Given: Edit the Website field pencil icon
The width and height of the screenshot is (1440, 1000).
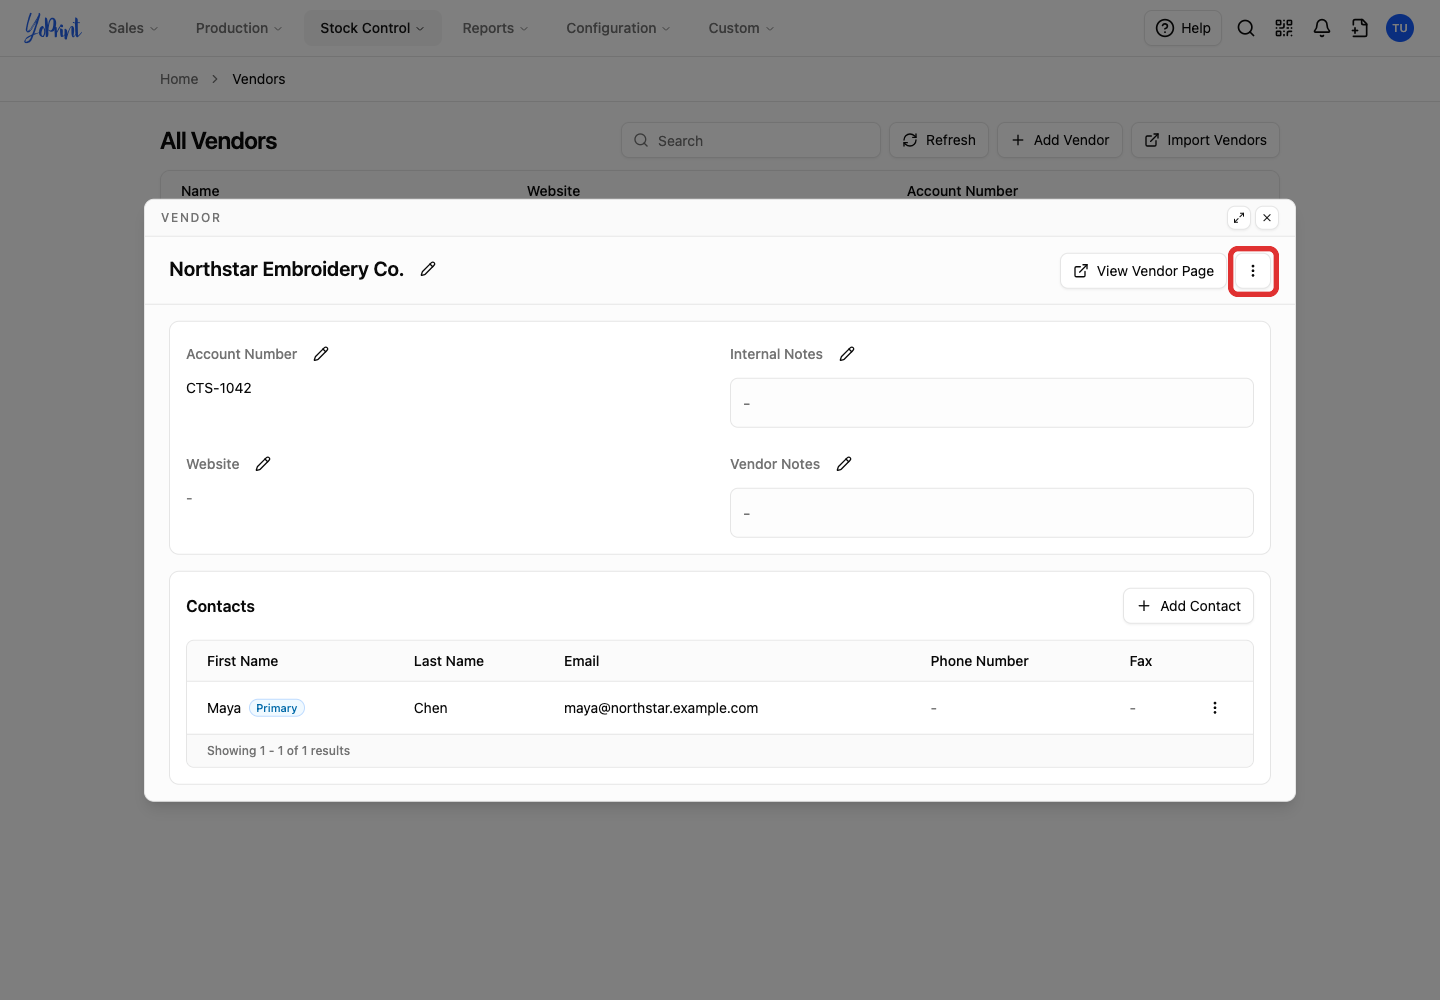Looking at the screenshot, I should 263,464.
